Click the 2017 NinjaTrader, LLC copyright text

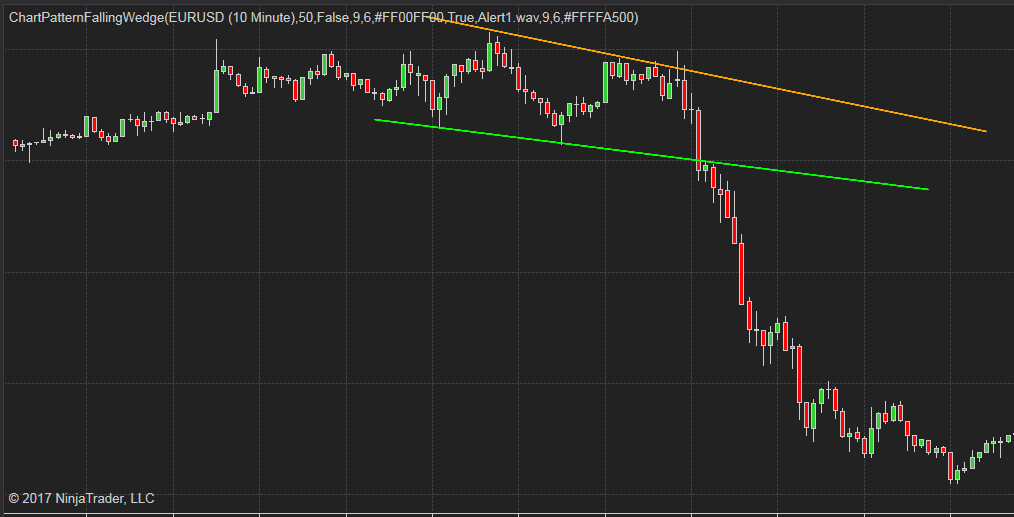point(81,498)
